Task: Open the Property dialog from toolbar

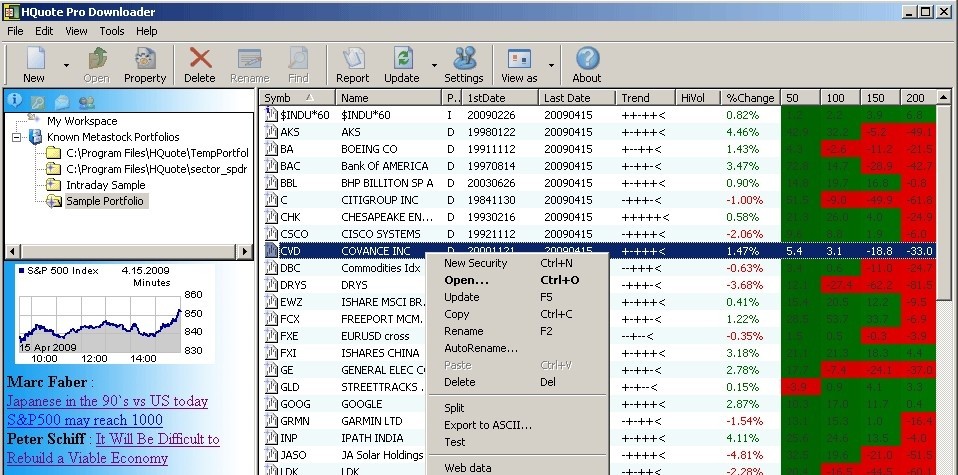Action: (145, 64)
